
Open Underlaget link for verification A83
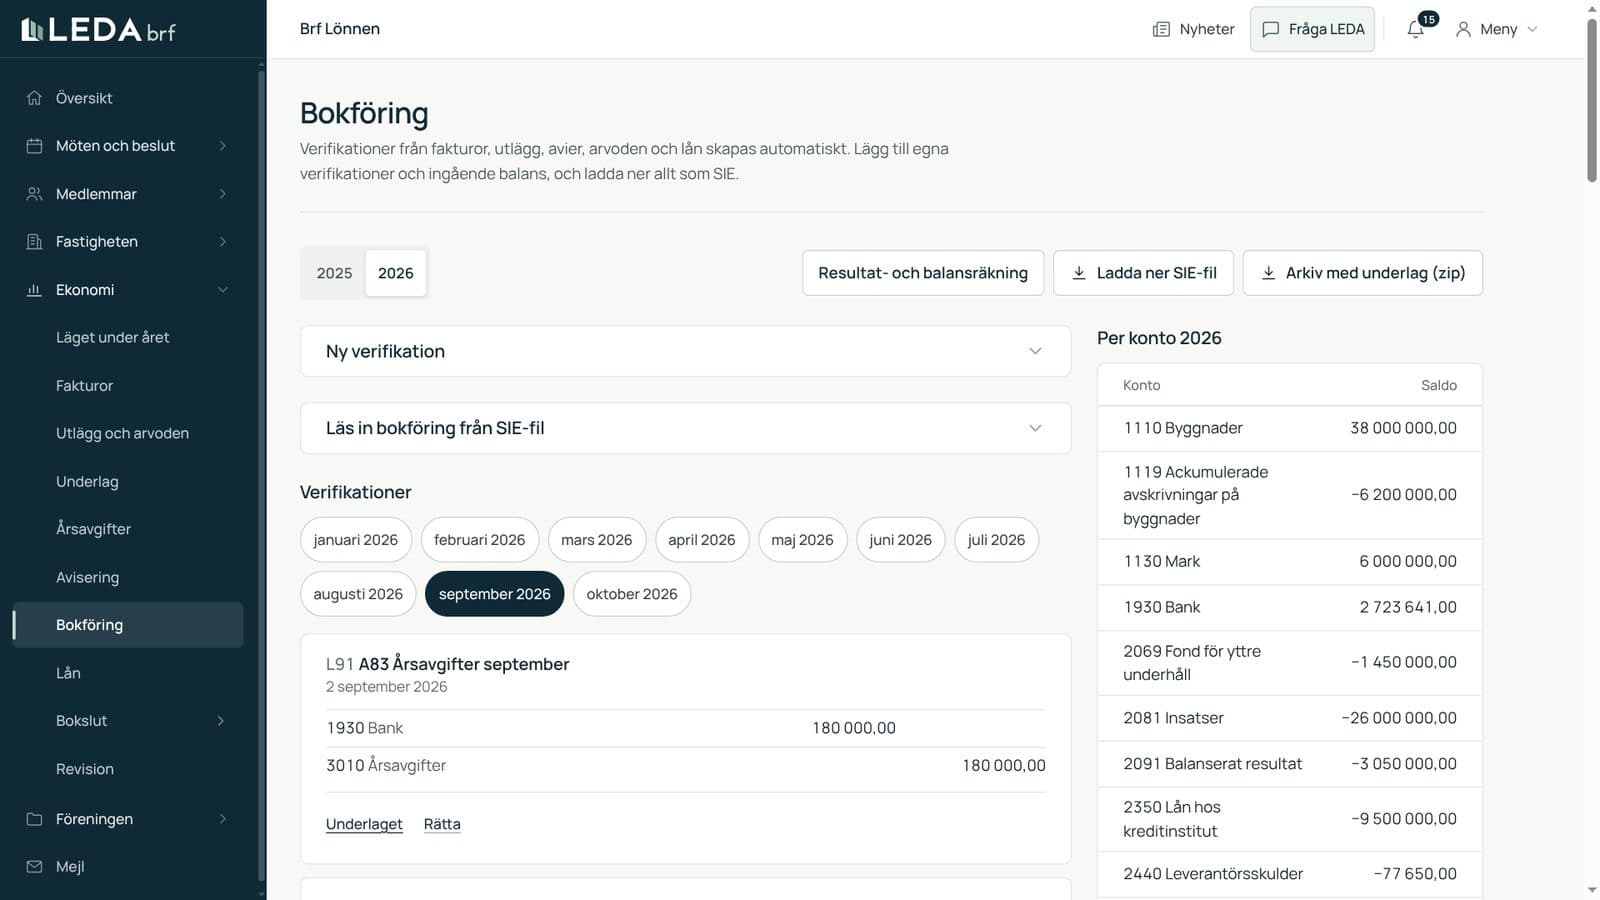point(364,824)
